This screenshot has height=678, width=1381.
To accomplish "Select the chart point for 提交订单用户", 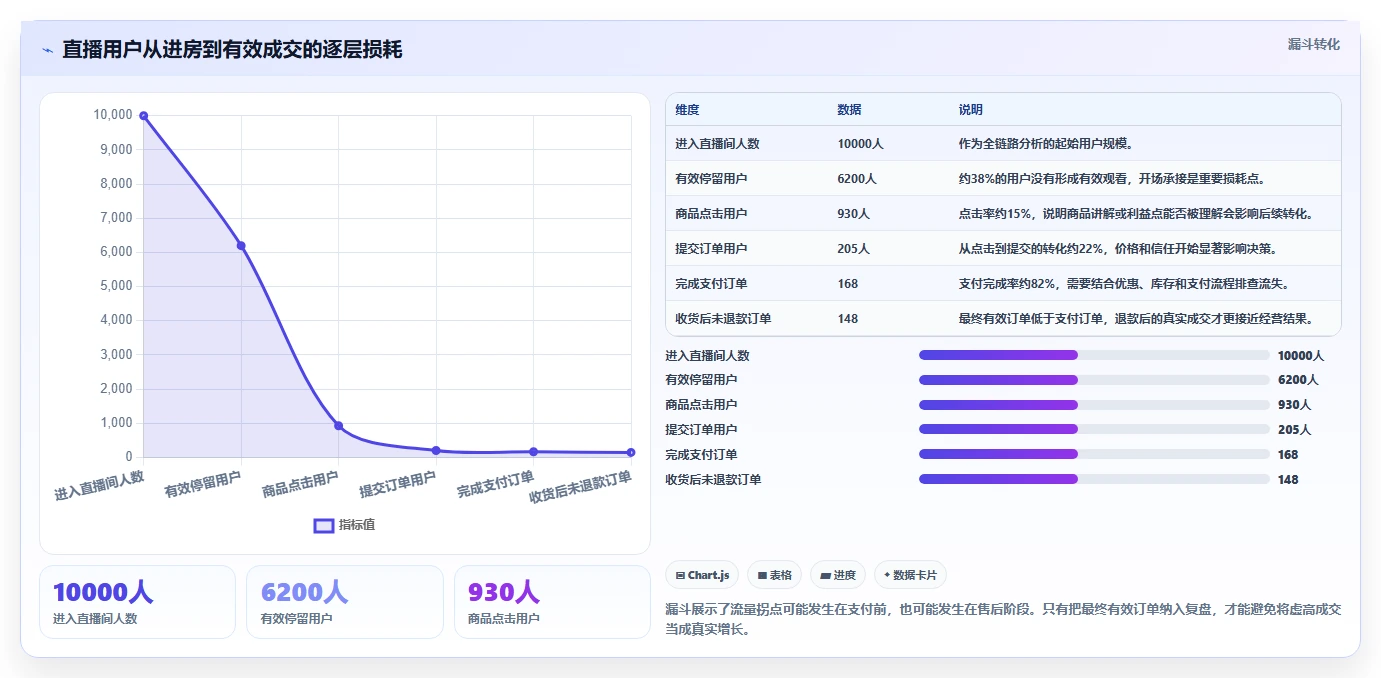I will [436, 451].
